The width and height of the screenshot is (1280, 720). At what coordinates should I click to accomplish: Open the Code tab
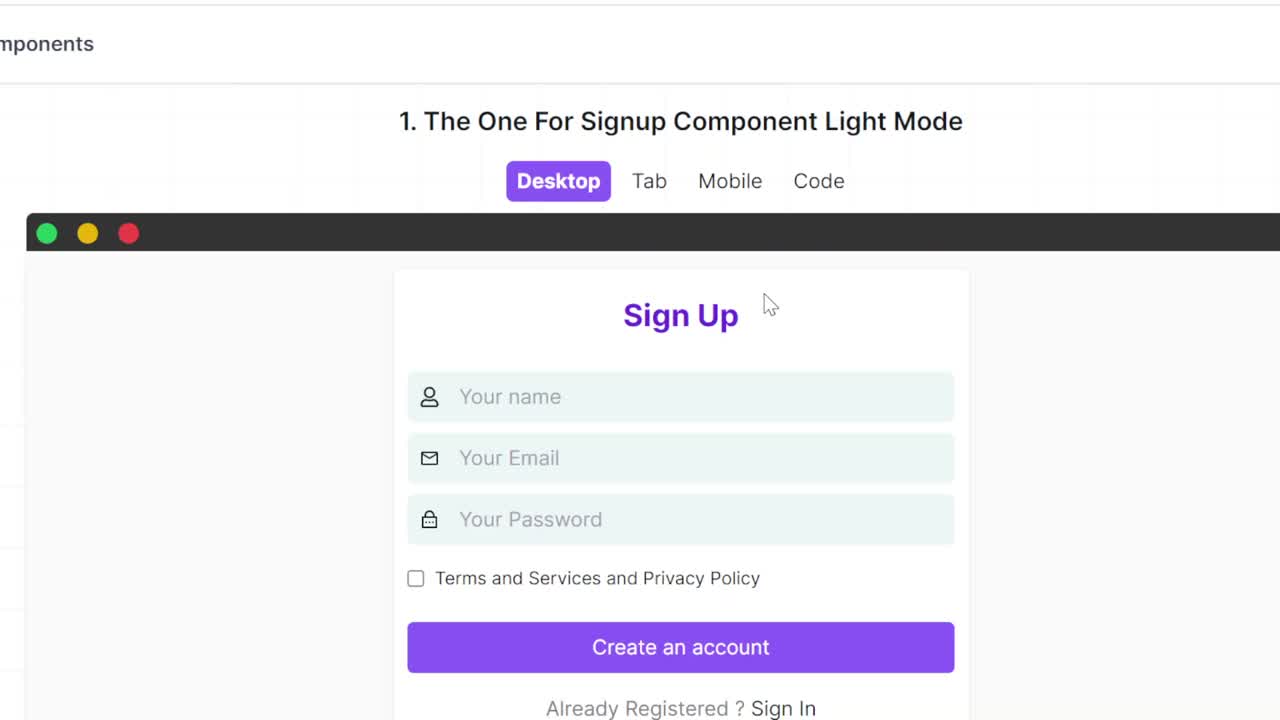819,181
